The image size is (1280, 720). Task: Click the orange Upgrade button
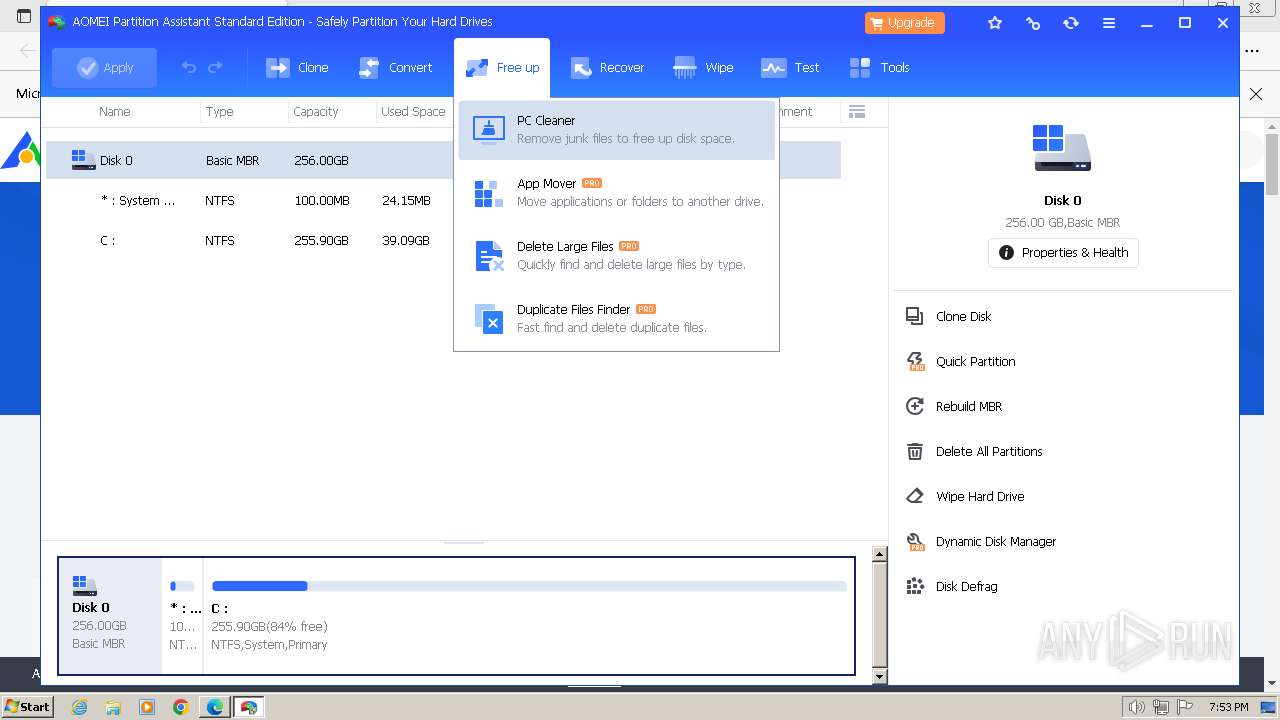(x=905, y=22)
